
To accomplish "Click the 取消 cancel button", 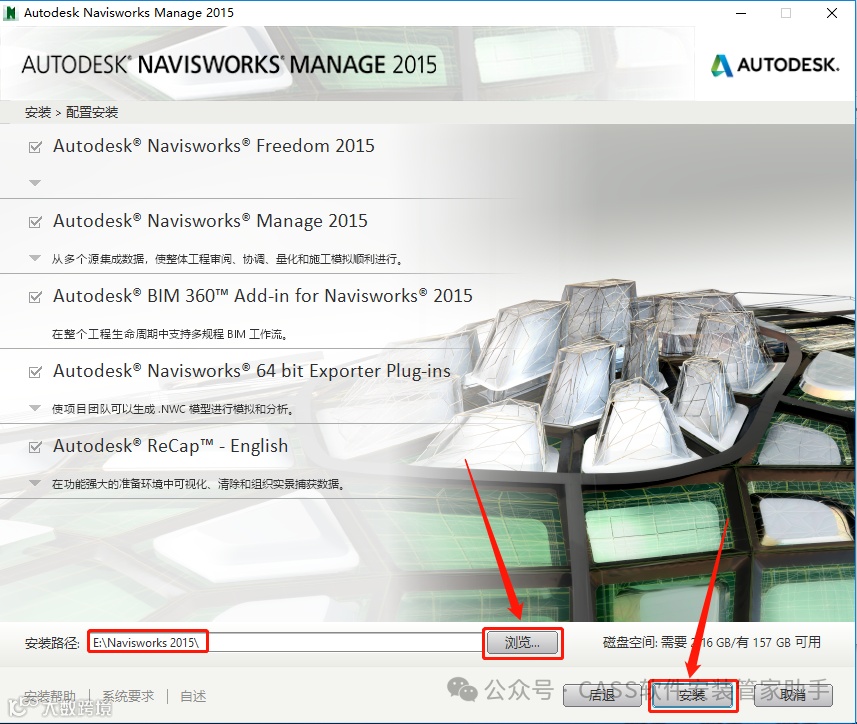I will 793,695.
